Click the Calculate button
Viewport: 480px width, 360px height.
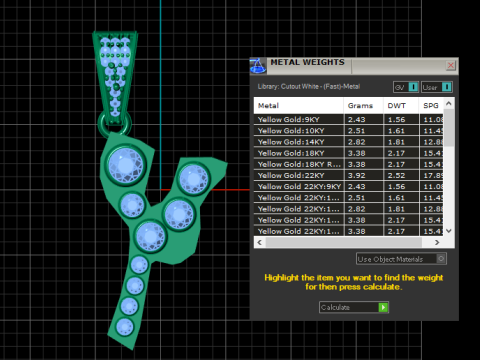coord(354,307)
